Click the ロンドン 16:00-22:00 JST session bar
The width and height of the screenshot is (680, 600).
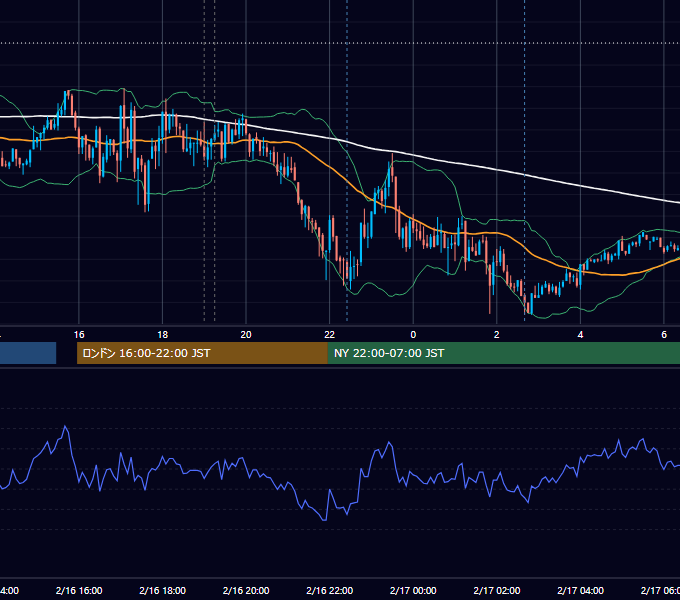[202, 353]
